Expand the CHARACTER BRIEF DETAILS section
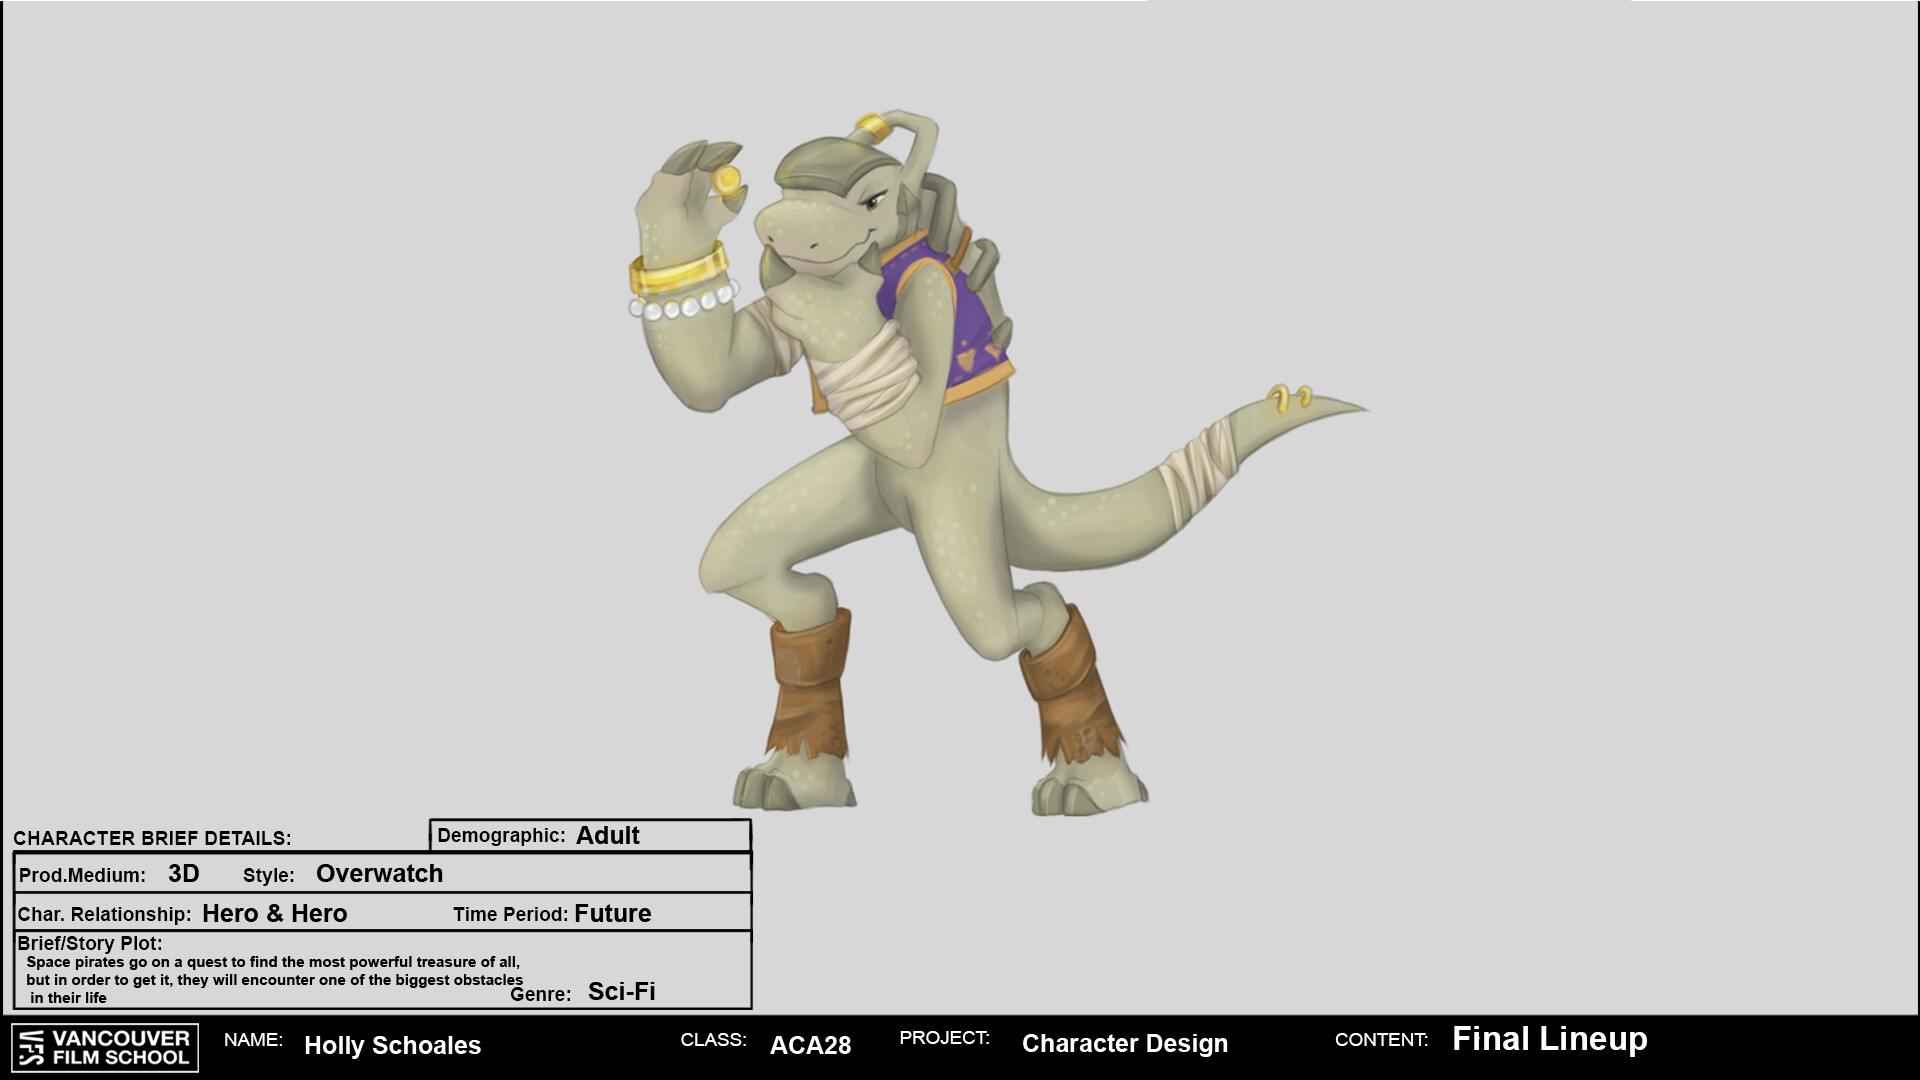 pos(153,838)
